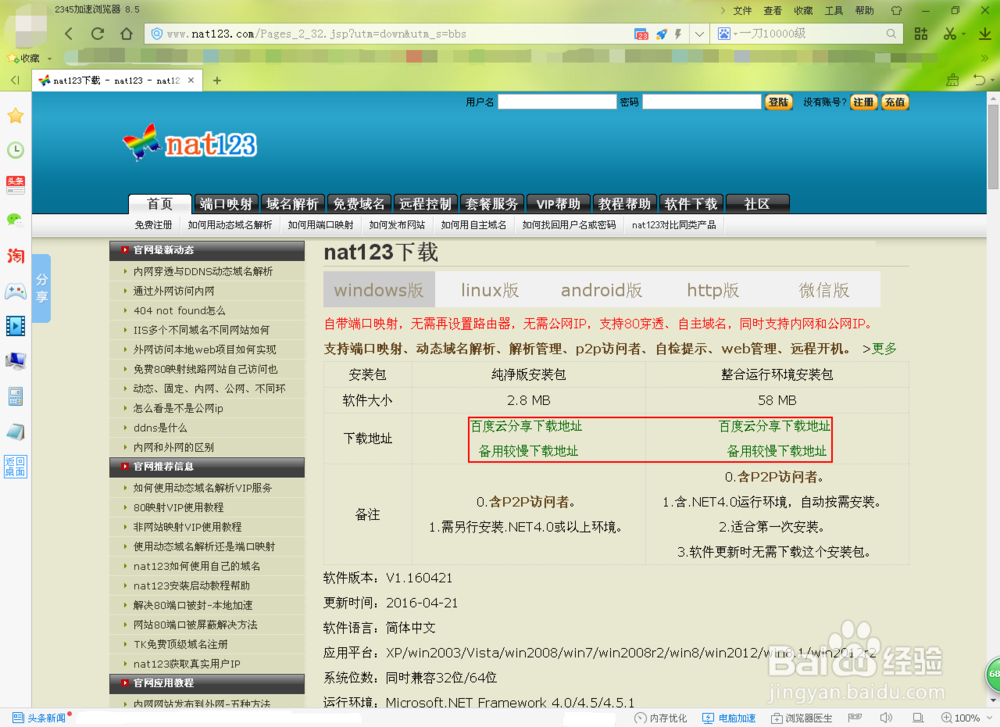Open sidebar article ddns是什么
The height and width of the screenshot is (727, 1000).
point(160,428)
